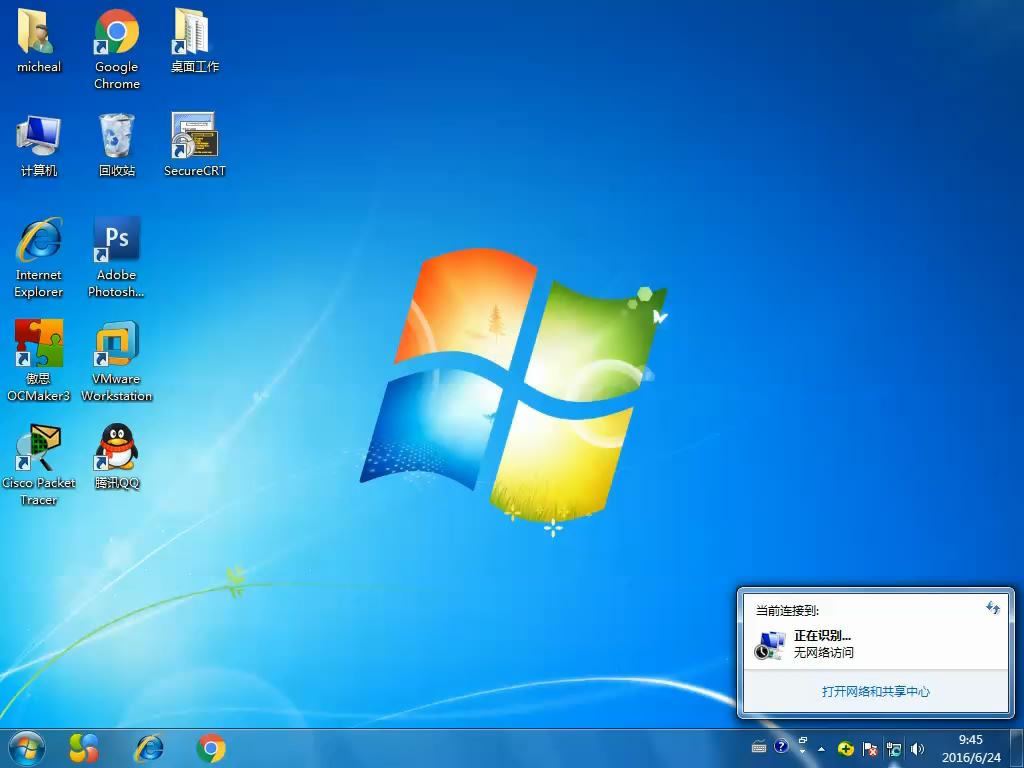Select the 桌面工作 folder shortcut
The image size is (1024, 768).
tap(195, 40)
